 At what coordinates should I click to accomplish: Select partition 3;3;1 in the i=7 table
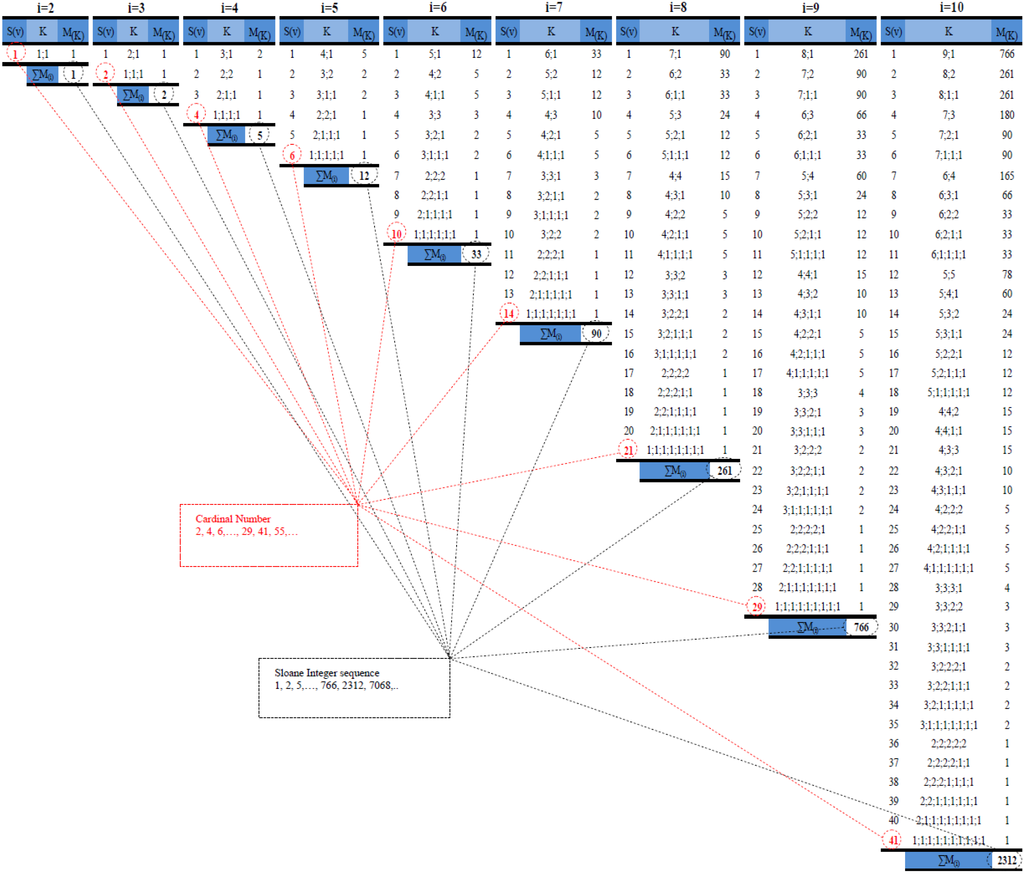(x=551, y=176)
